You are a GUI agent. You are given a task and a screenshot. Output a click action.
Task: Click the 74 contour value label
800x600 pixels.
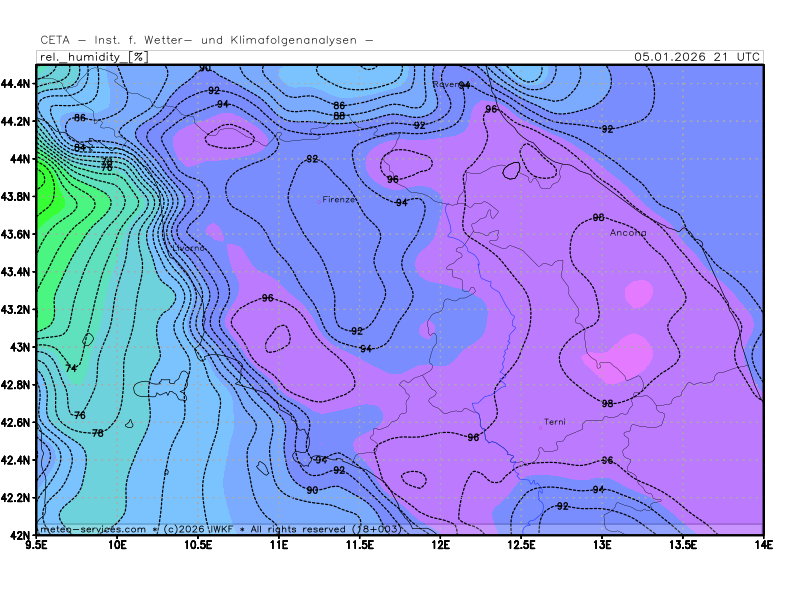click(x=71, y=369)
